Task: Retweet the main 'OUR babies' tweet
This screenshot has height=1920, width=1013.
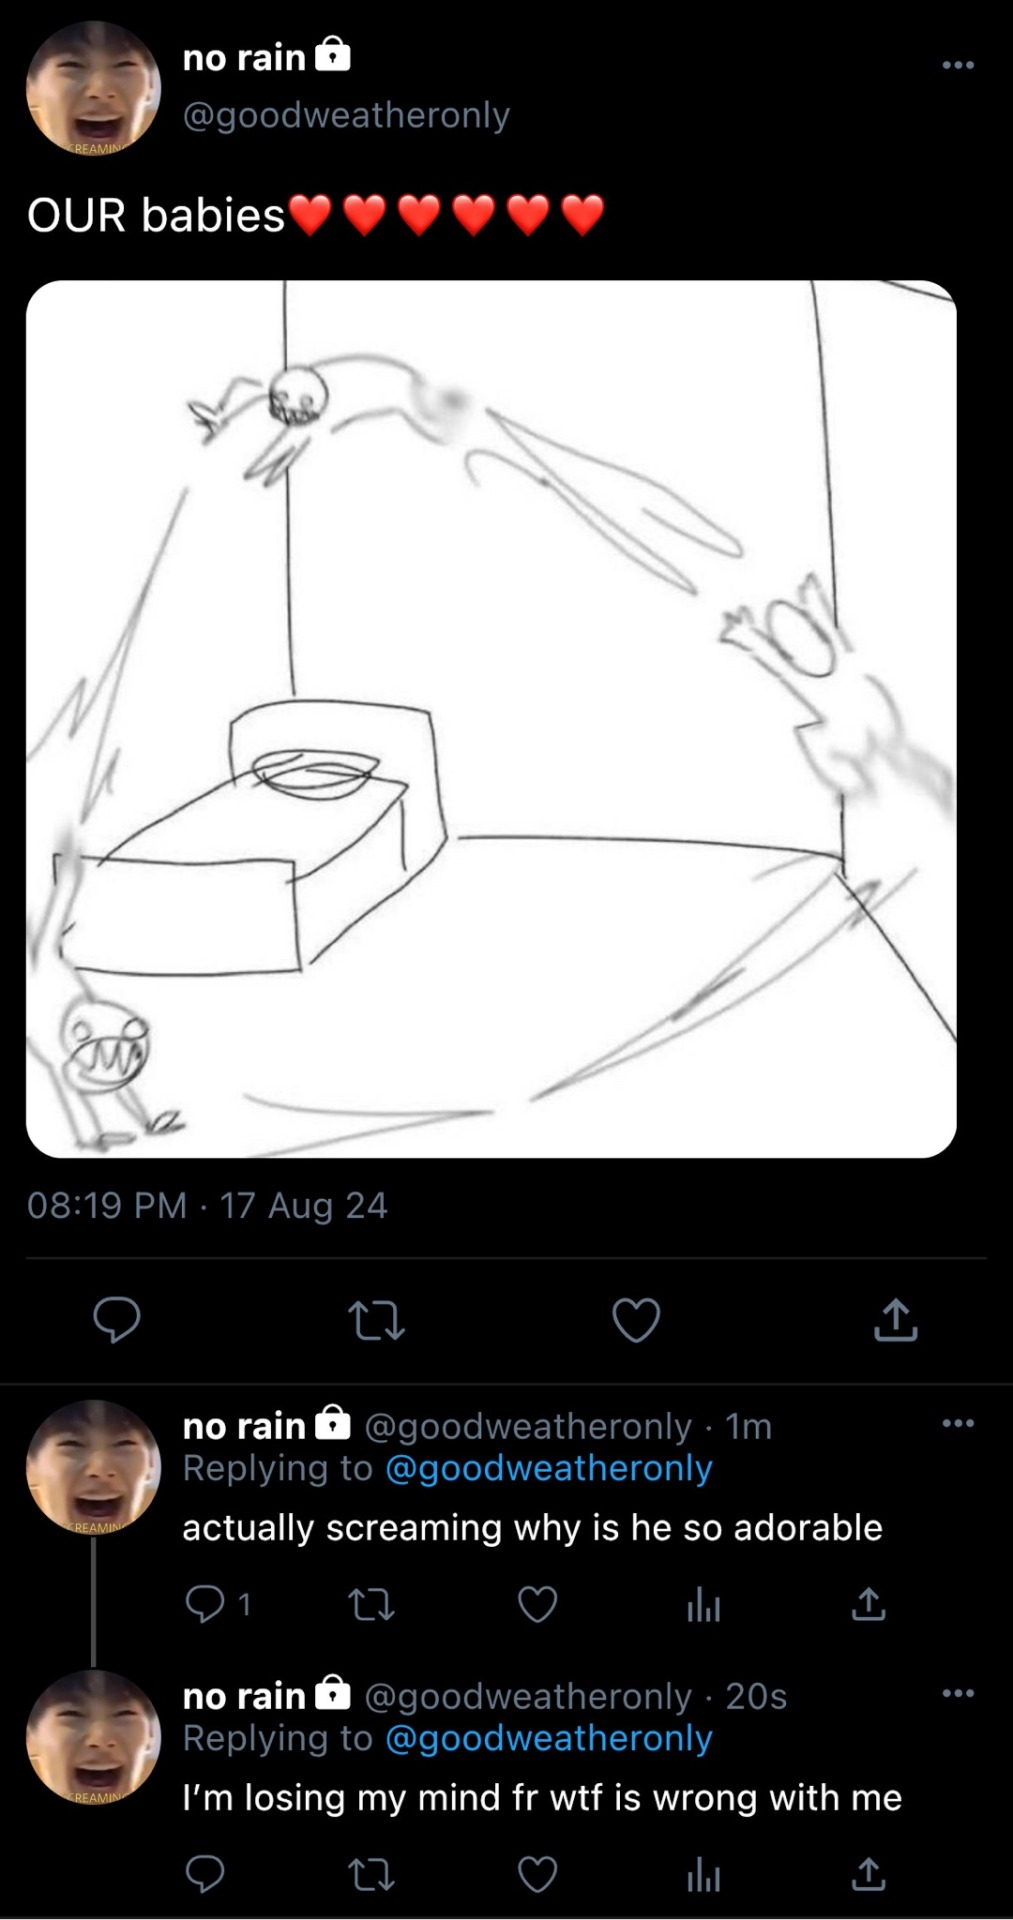Action: click(x=375, y=1319)
